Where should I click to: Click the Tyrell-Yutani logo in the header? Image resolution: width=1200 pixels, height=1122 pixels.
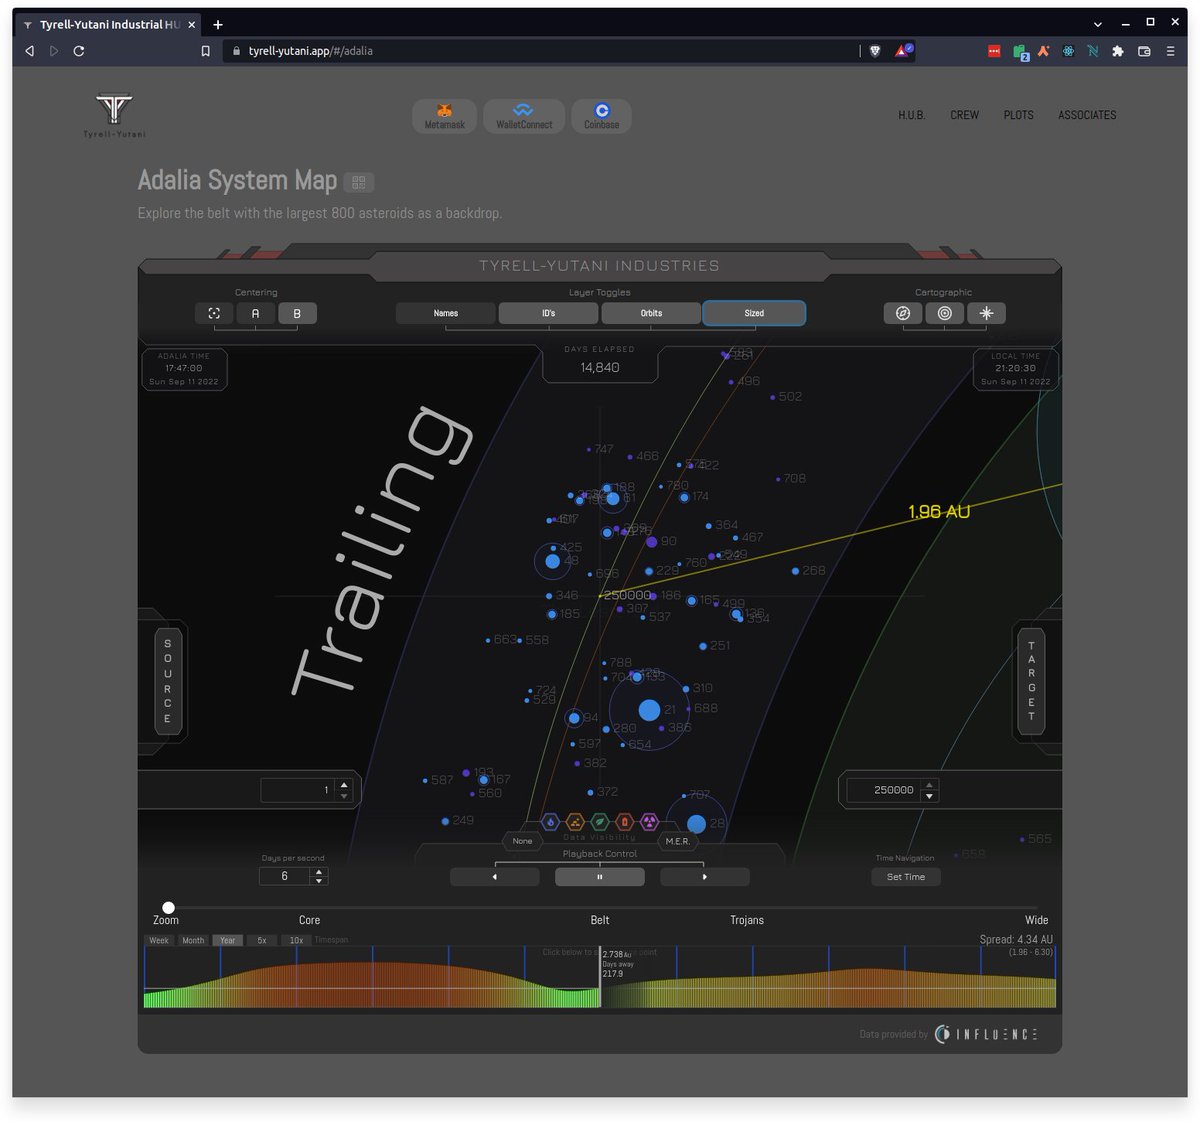pos(114,115)
